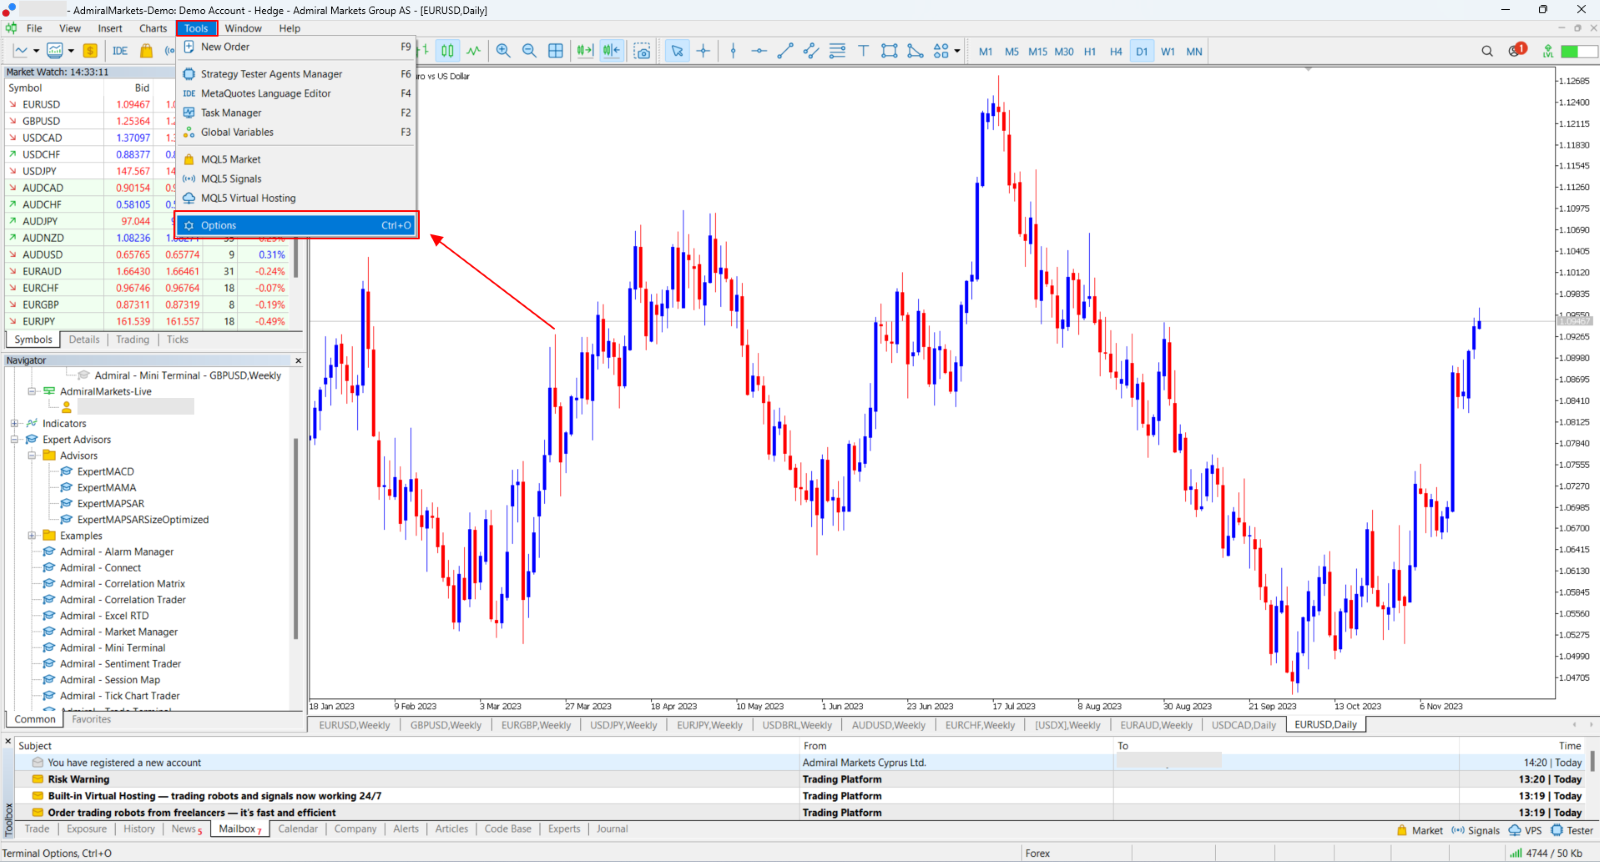Open the IDE MetaEditor button
Viewport: 1600px width, 862px height.
120,51
